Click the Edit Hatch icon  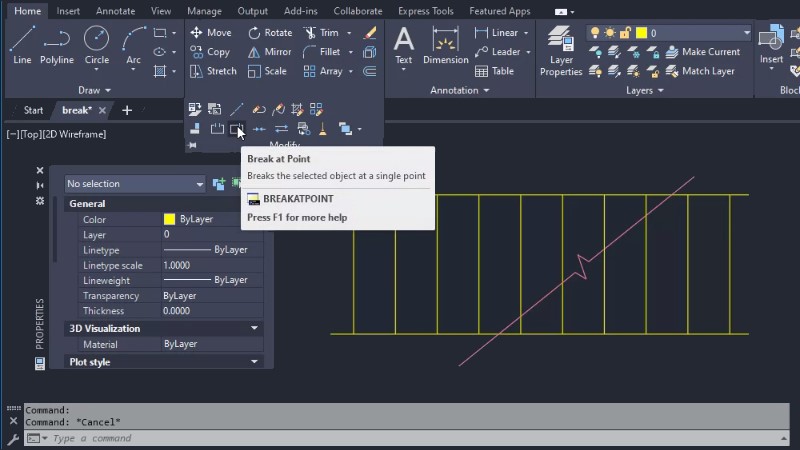pyautogui.click(x=297, y=109)
